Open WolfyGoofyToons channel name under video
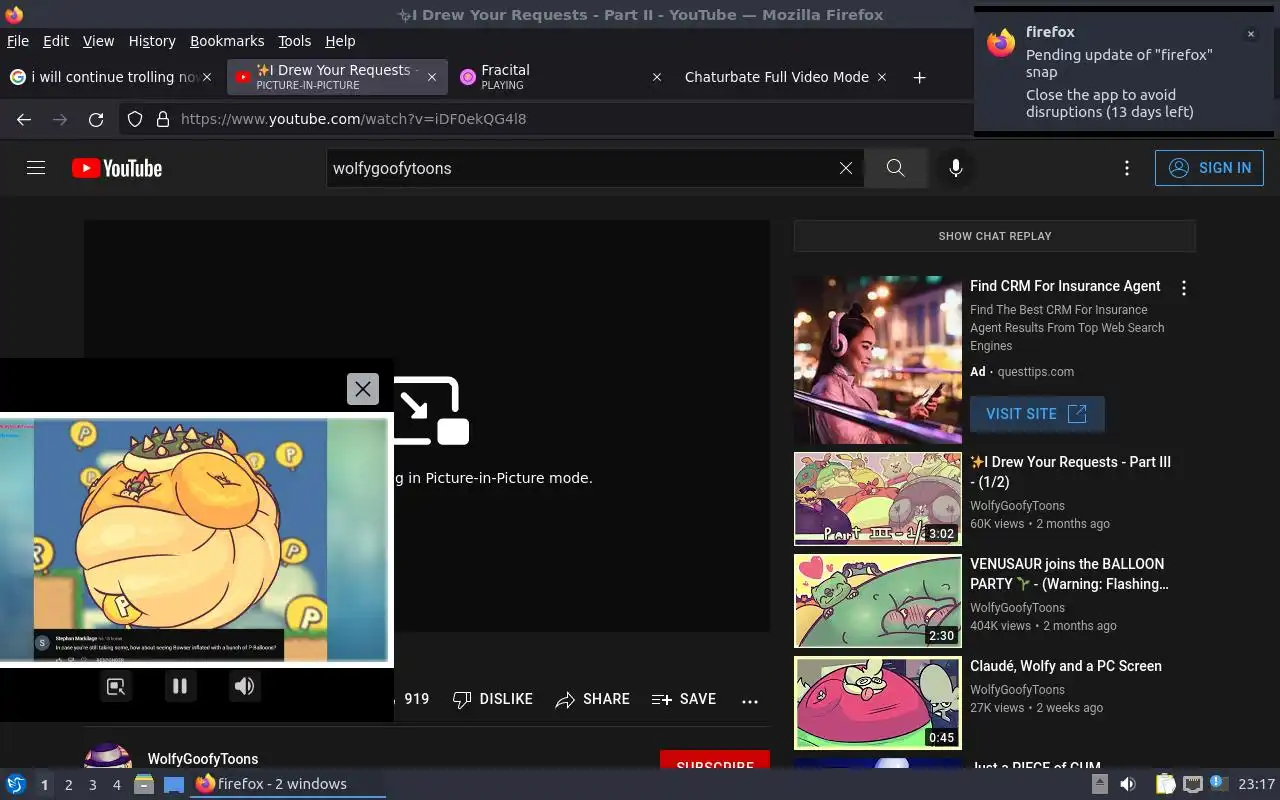 [203, 759]
